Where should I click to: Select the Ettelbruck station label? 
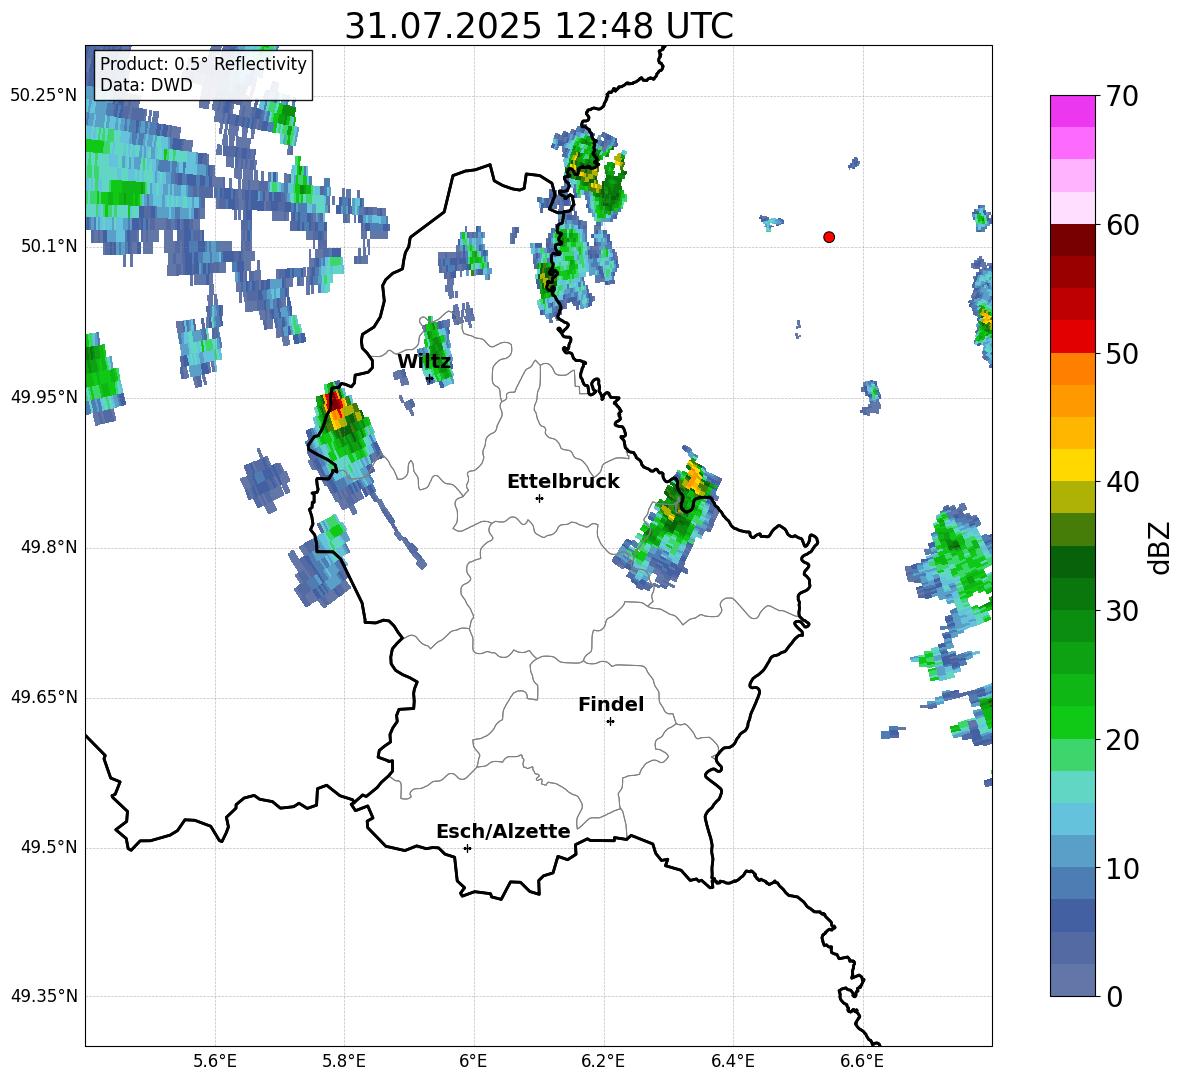(563, 482)
